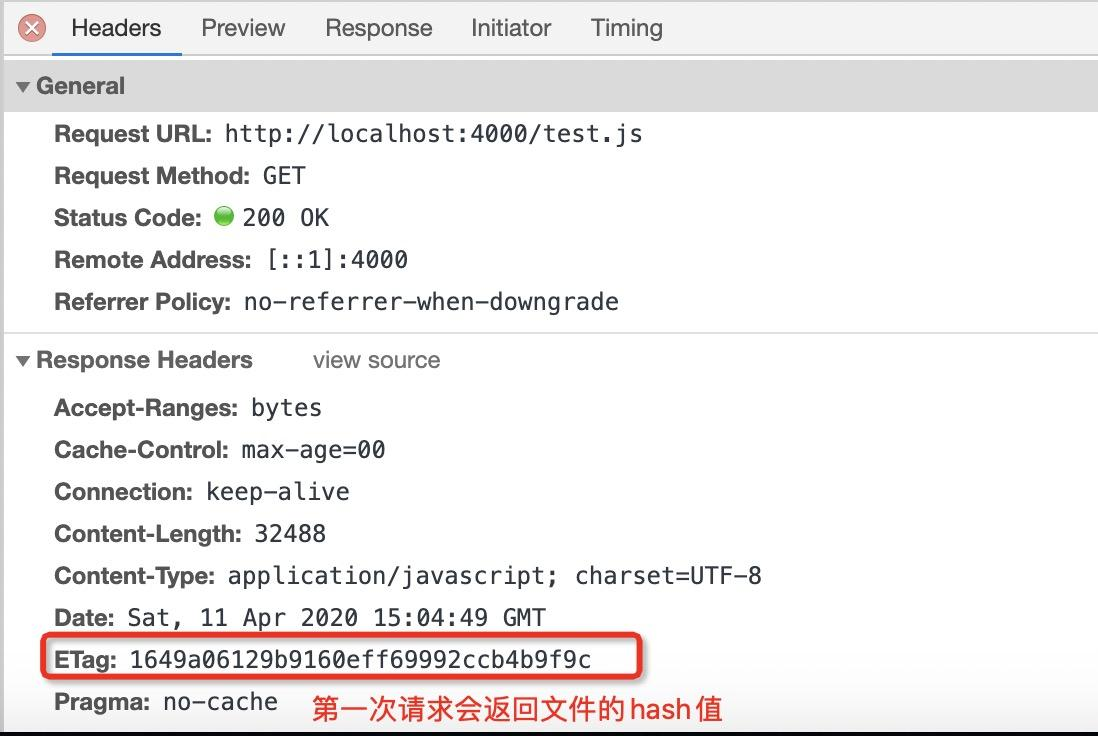Click the Request URL label
This screenshot has height=736, width=1098.
133,134
